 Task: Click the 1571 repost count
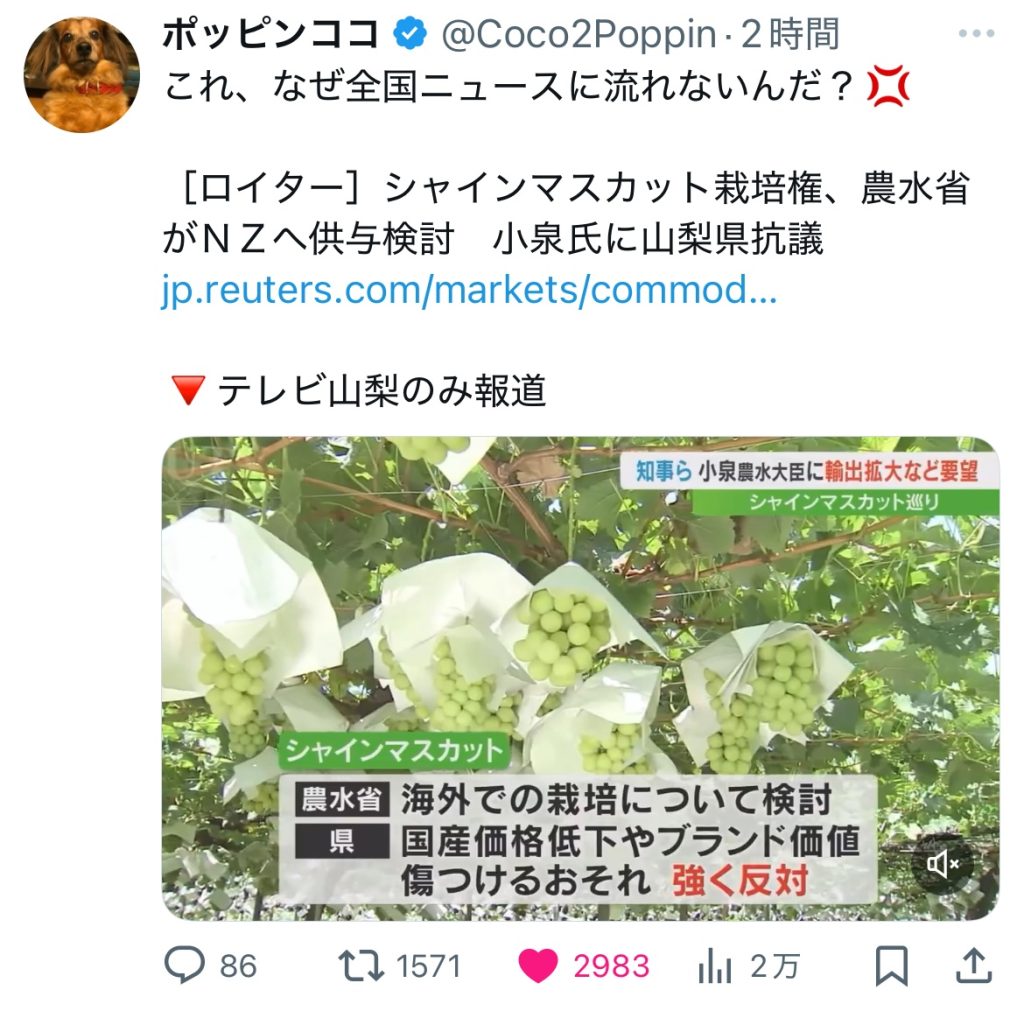coord(428,967)
